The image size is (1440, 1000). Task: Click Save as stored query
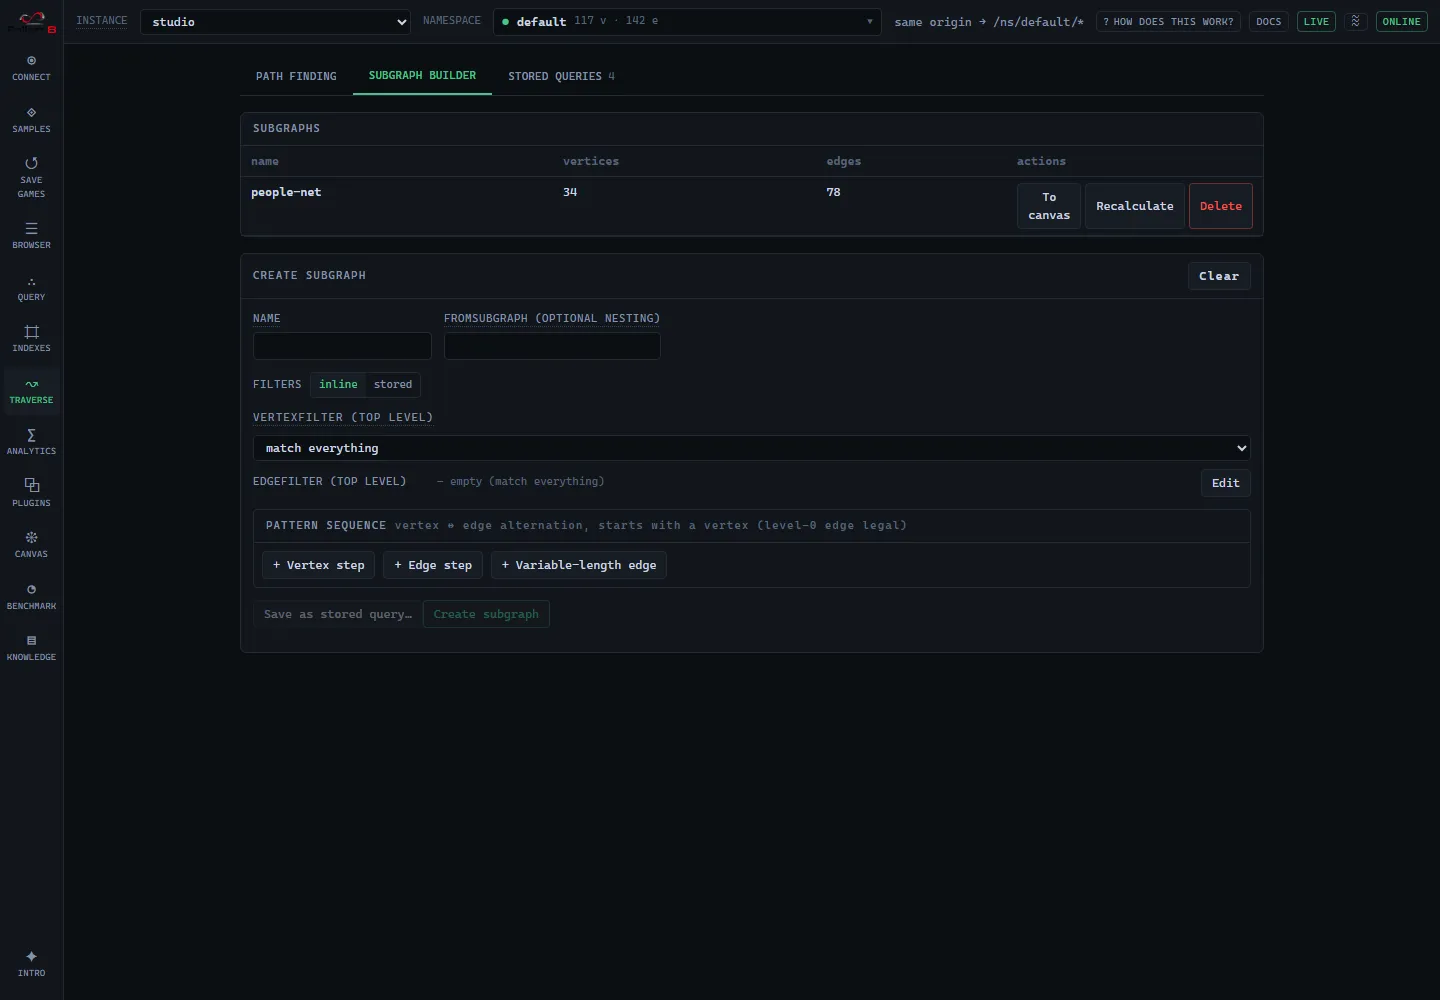(x=338, y=614)
